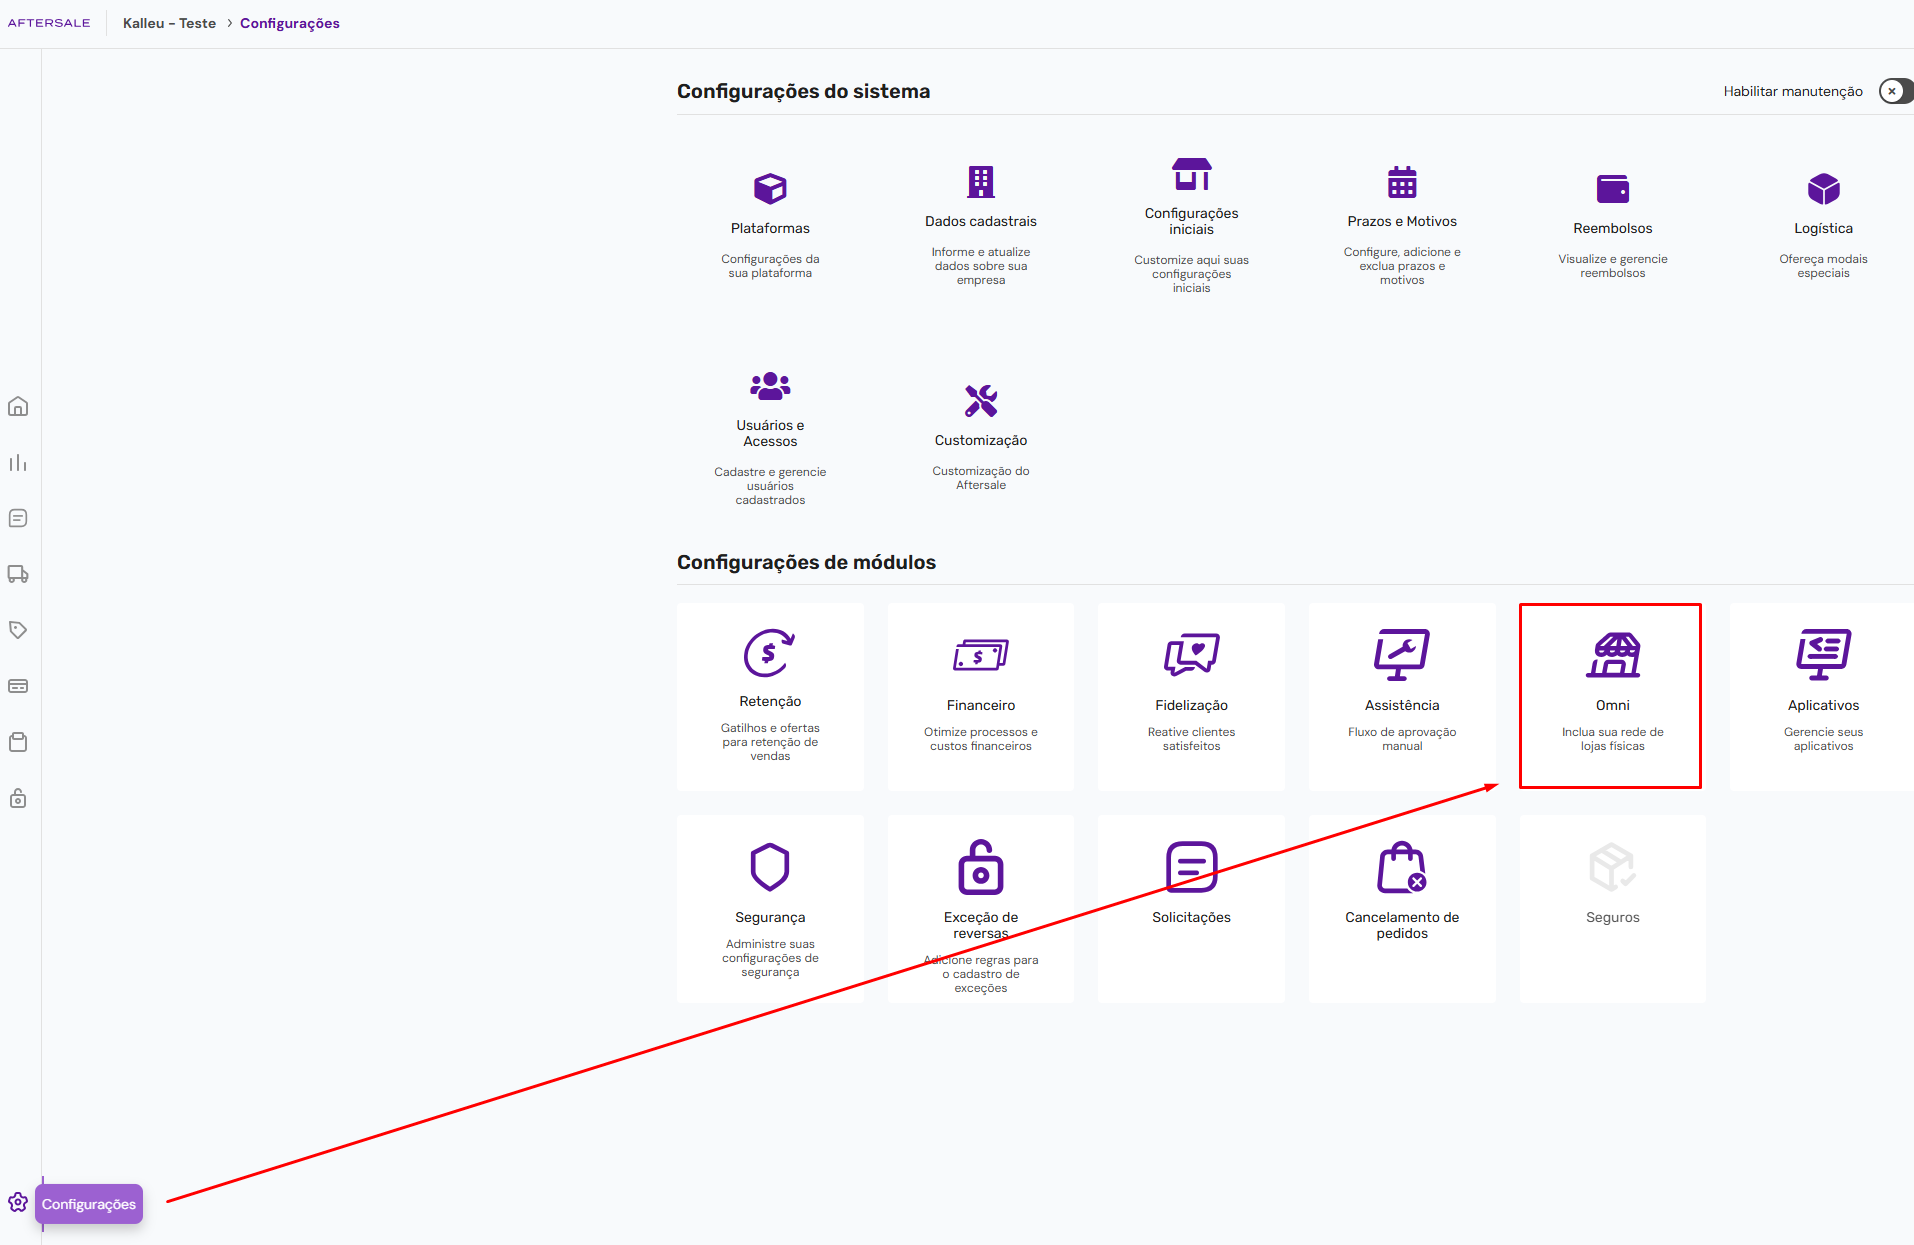Click 'Customização do Aftersale' description
Screen dimensions: 1914x1245
(x=981, y=478)
